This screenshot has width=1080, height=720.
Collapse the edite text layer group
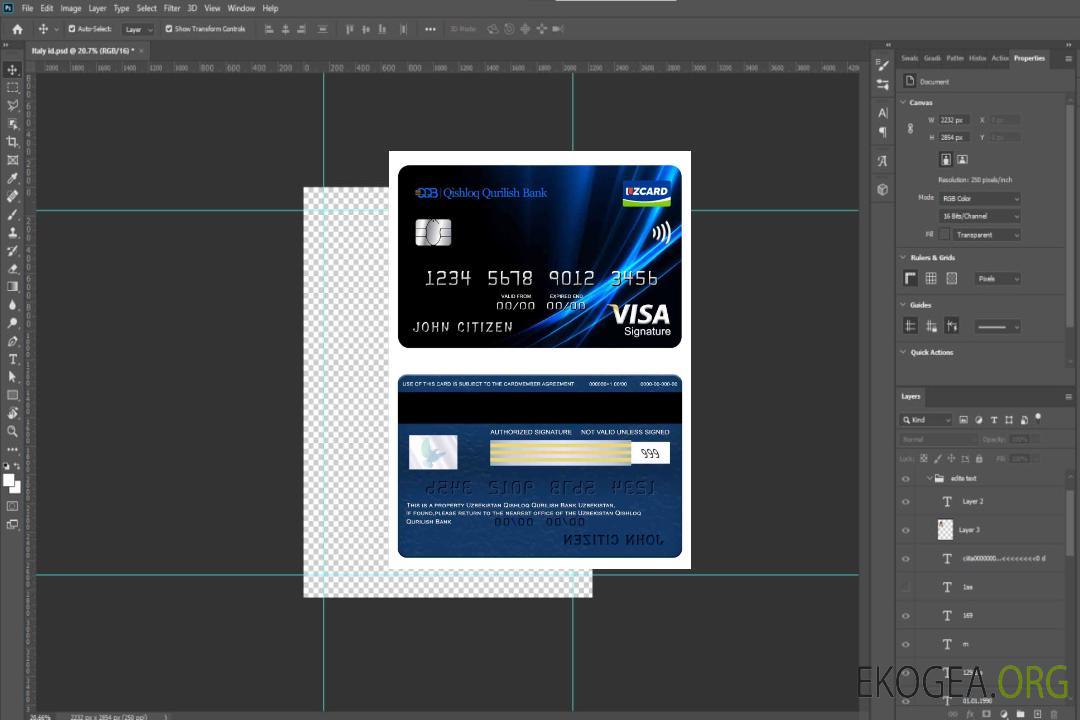tap(928, 479)
